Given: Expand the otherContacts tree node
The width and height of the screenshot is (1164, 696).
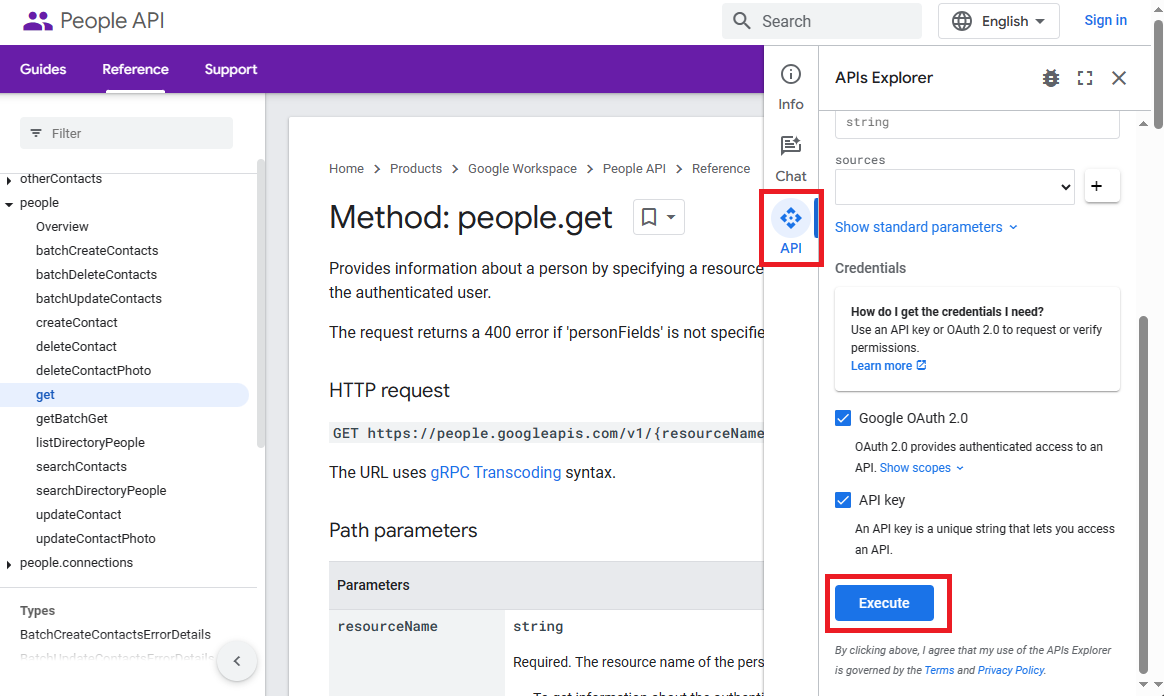Looking at the screenshot, I should pos(8,180).
